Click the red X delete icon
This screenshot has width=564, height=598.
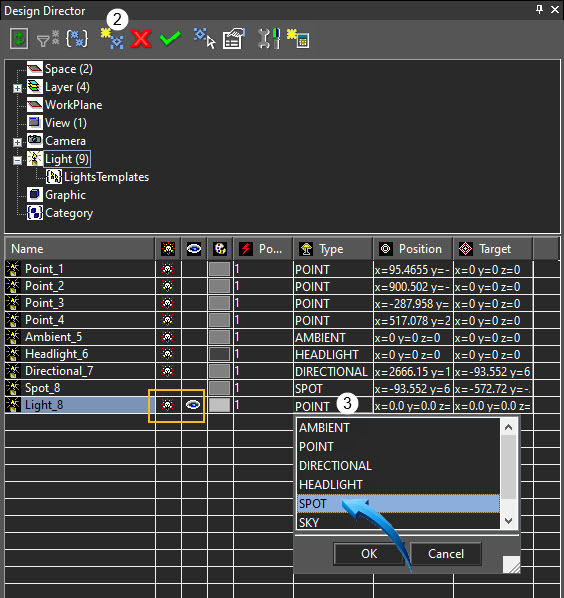tap(141, 39)
